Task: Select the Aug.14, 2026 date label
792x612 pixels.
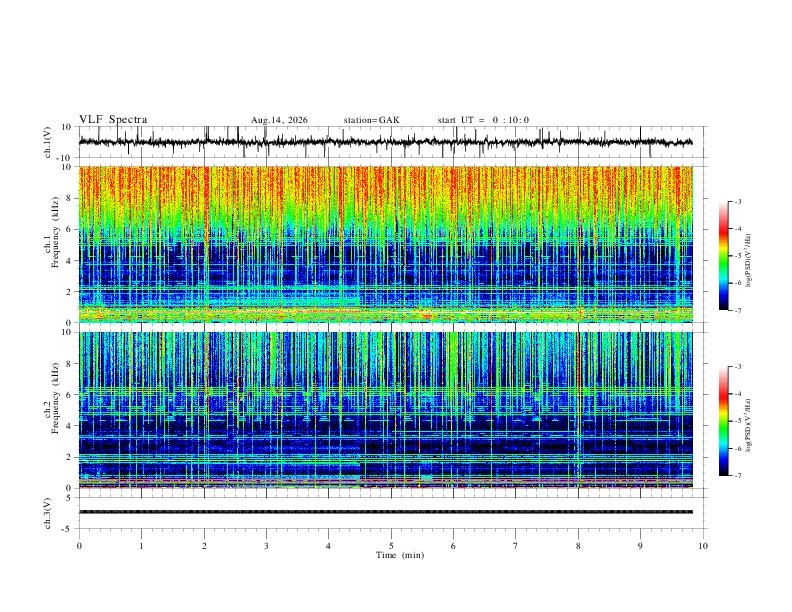Action: (x=279, y=120)
